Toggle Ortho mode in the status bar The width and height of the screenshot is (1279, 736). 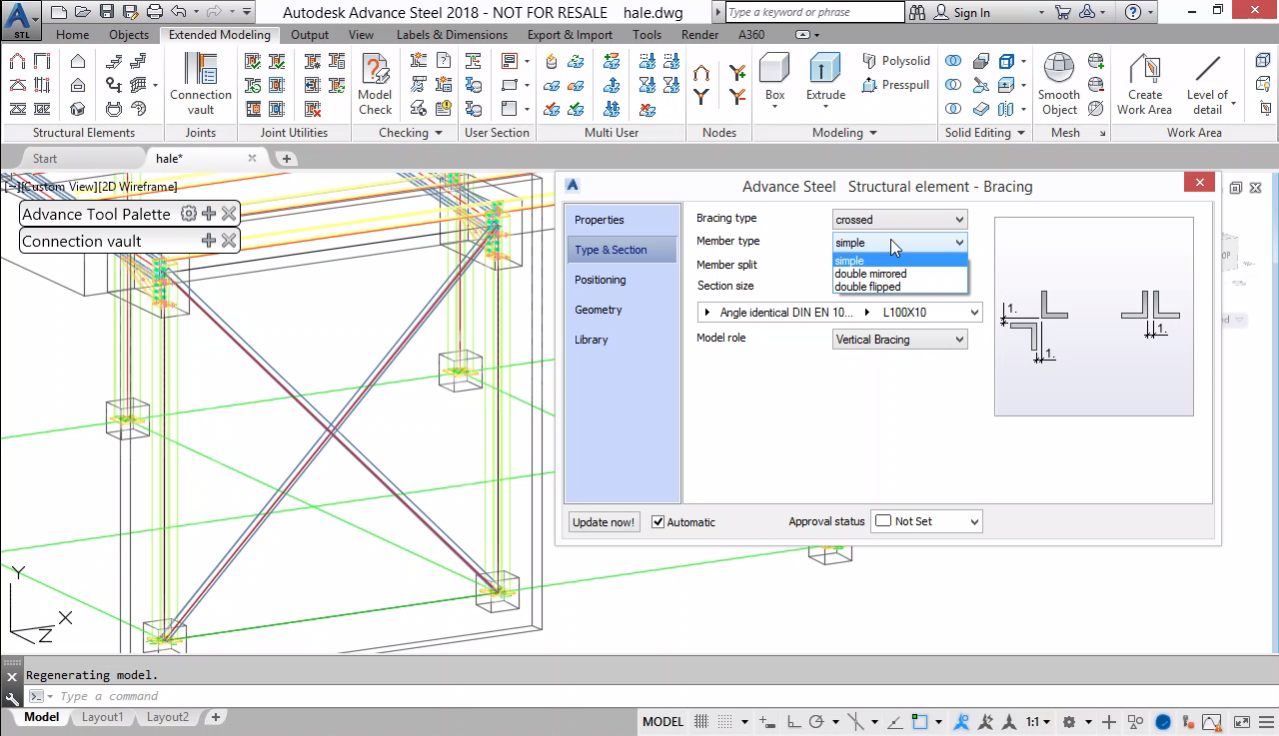(x=793, y=721)
